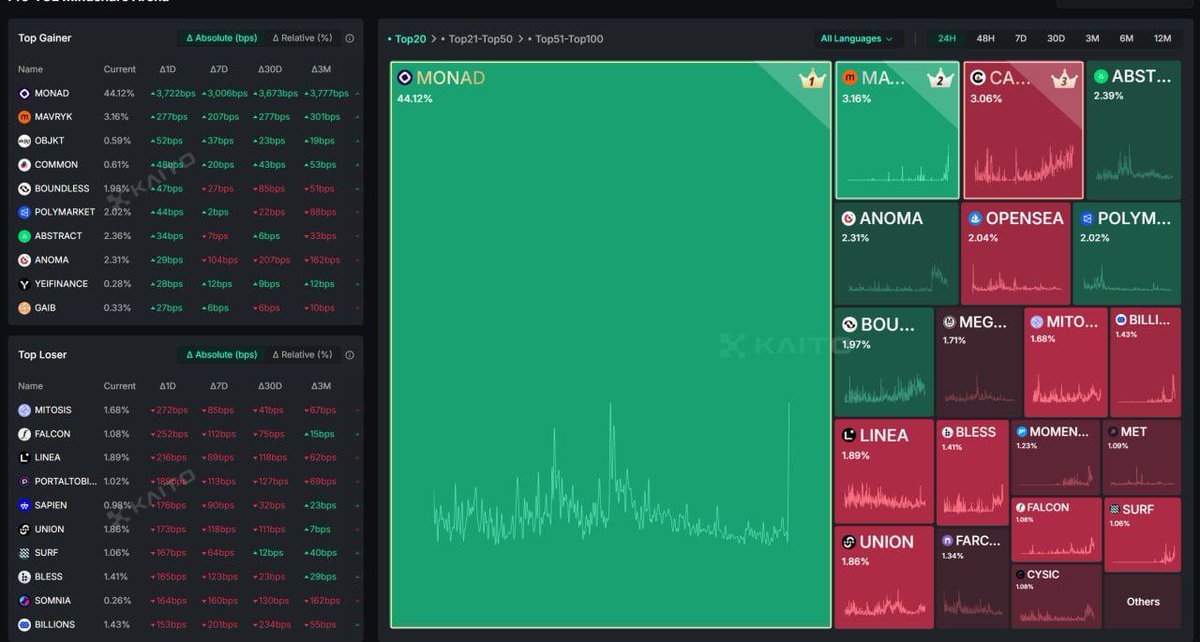
Task: Sort Top Gainer by Δ1D column
Action: tap(167, 69)
